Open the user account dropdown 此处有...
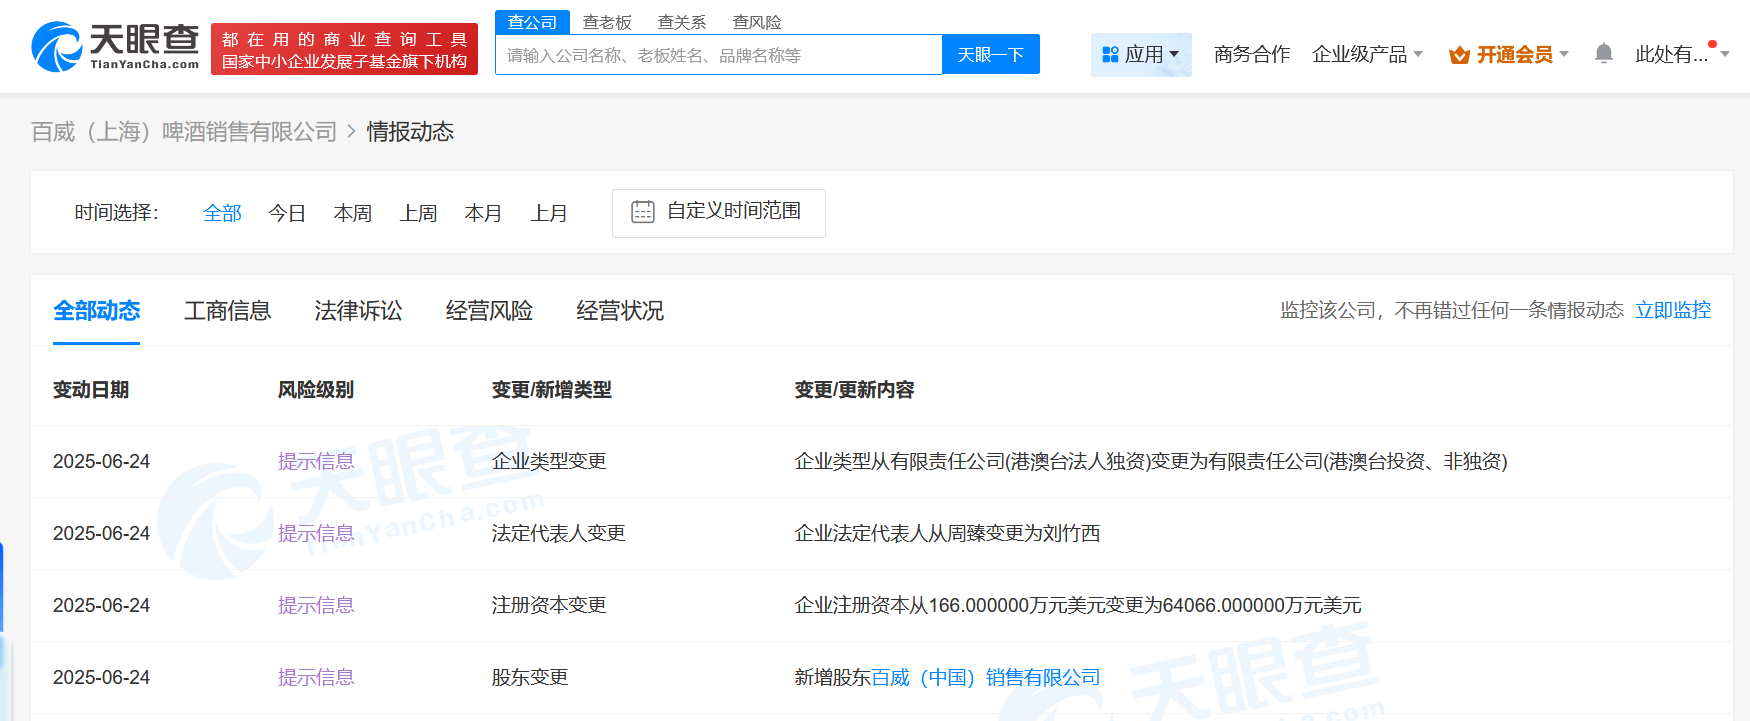This screenshot has height=721, width=1750. [x=1680, y=55]
